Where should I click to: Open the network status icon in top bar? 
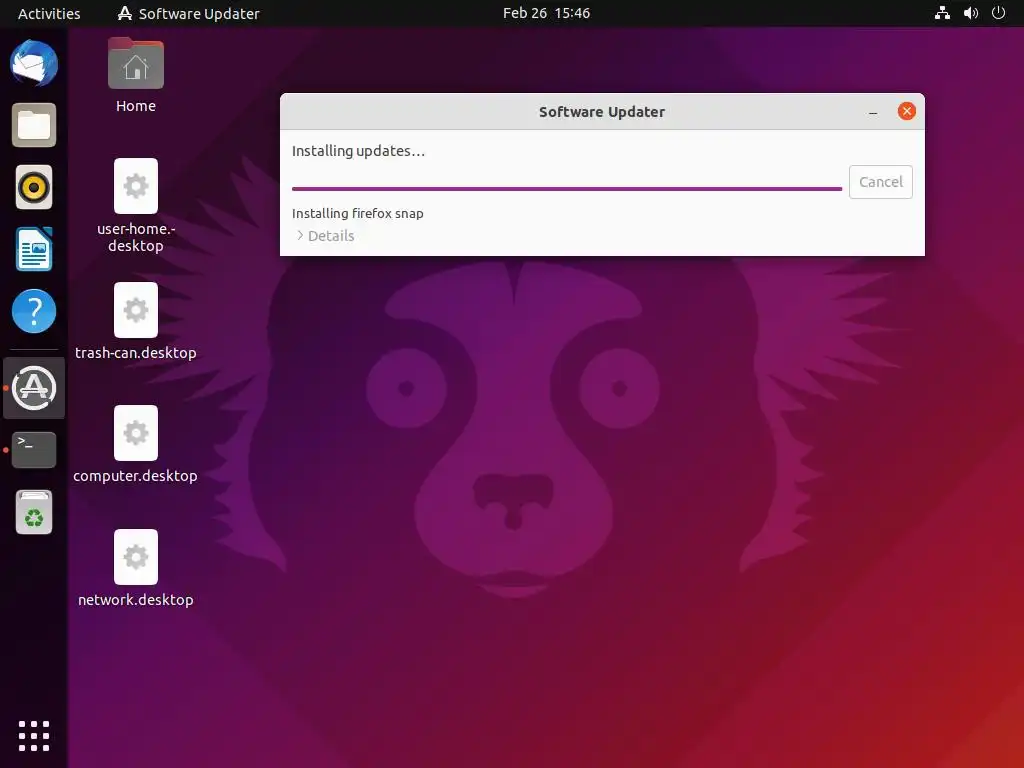click(x=942, y=13)
